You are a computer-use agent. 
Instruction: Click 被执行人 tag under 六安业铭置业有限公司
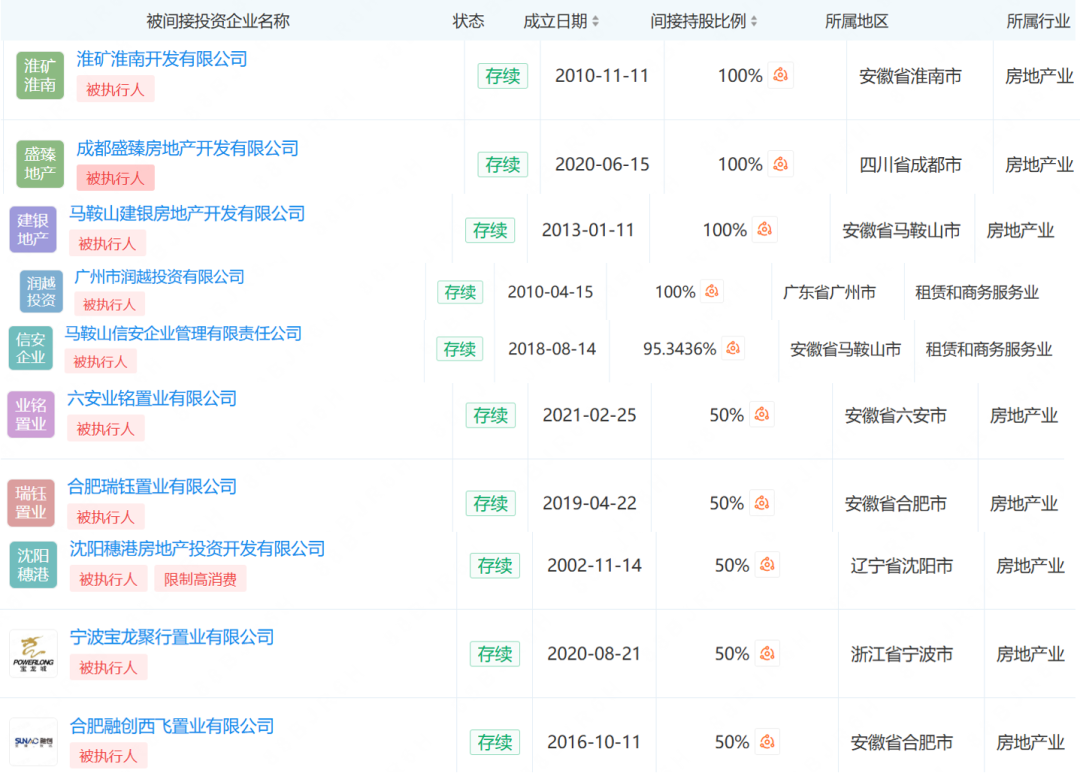pos(105,429)
